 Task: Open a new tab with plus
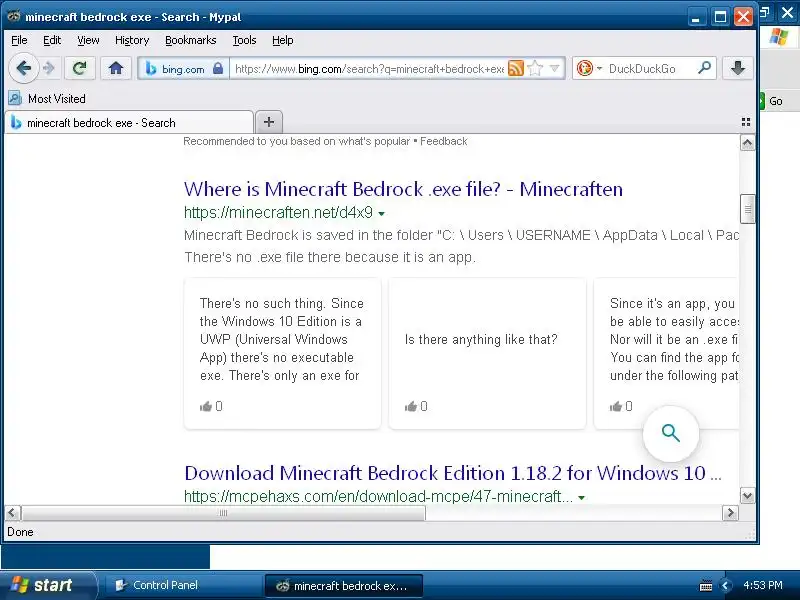(x=269, y=122)
